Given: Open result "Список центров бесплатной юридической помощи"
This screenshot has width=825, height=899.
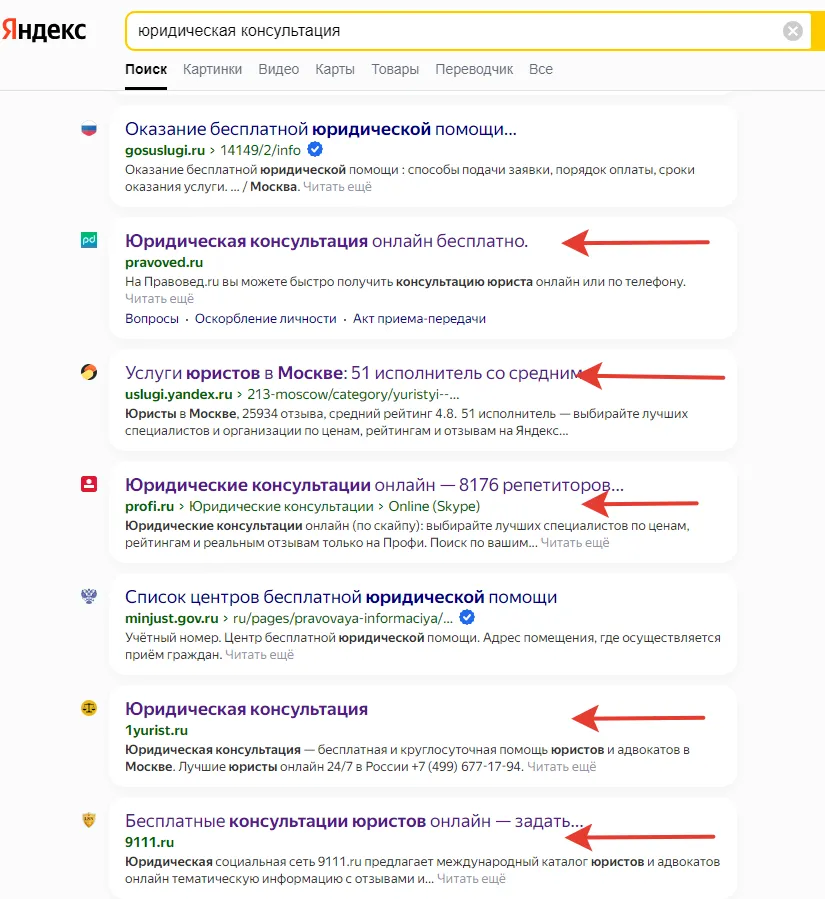Looking at the screenshot, I should (341, 597).
